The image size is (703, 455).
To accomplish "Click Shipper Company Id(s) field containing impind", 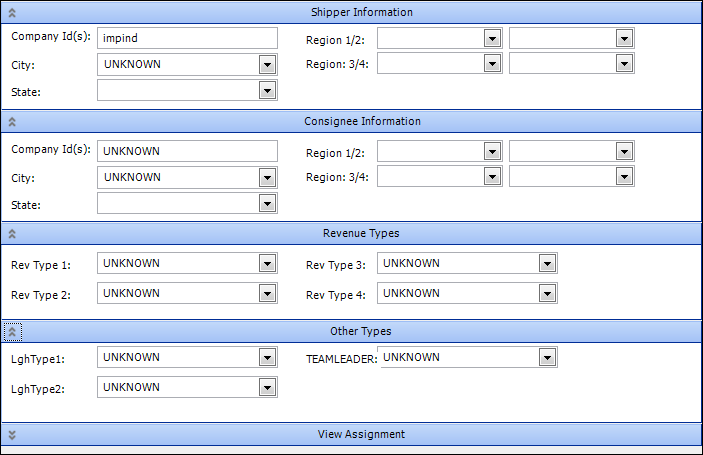I will [187, 38].
